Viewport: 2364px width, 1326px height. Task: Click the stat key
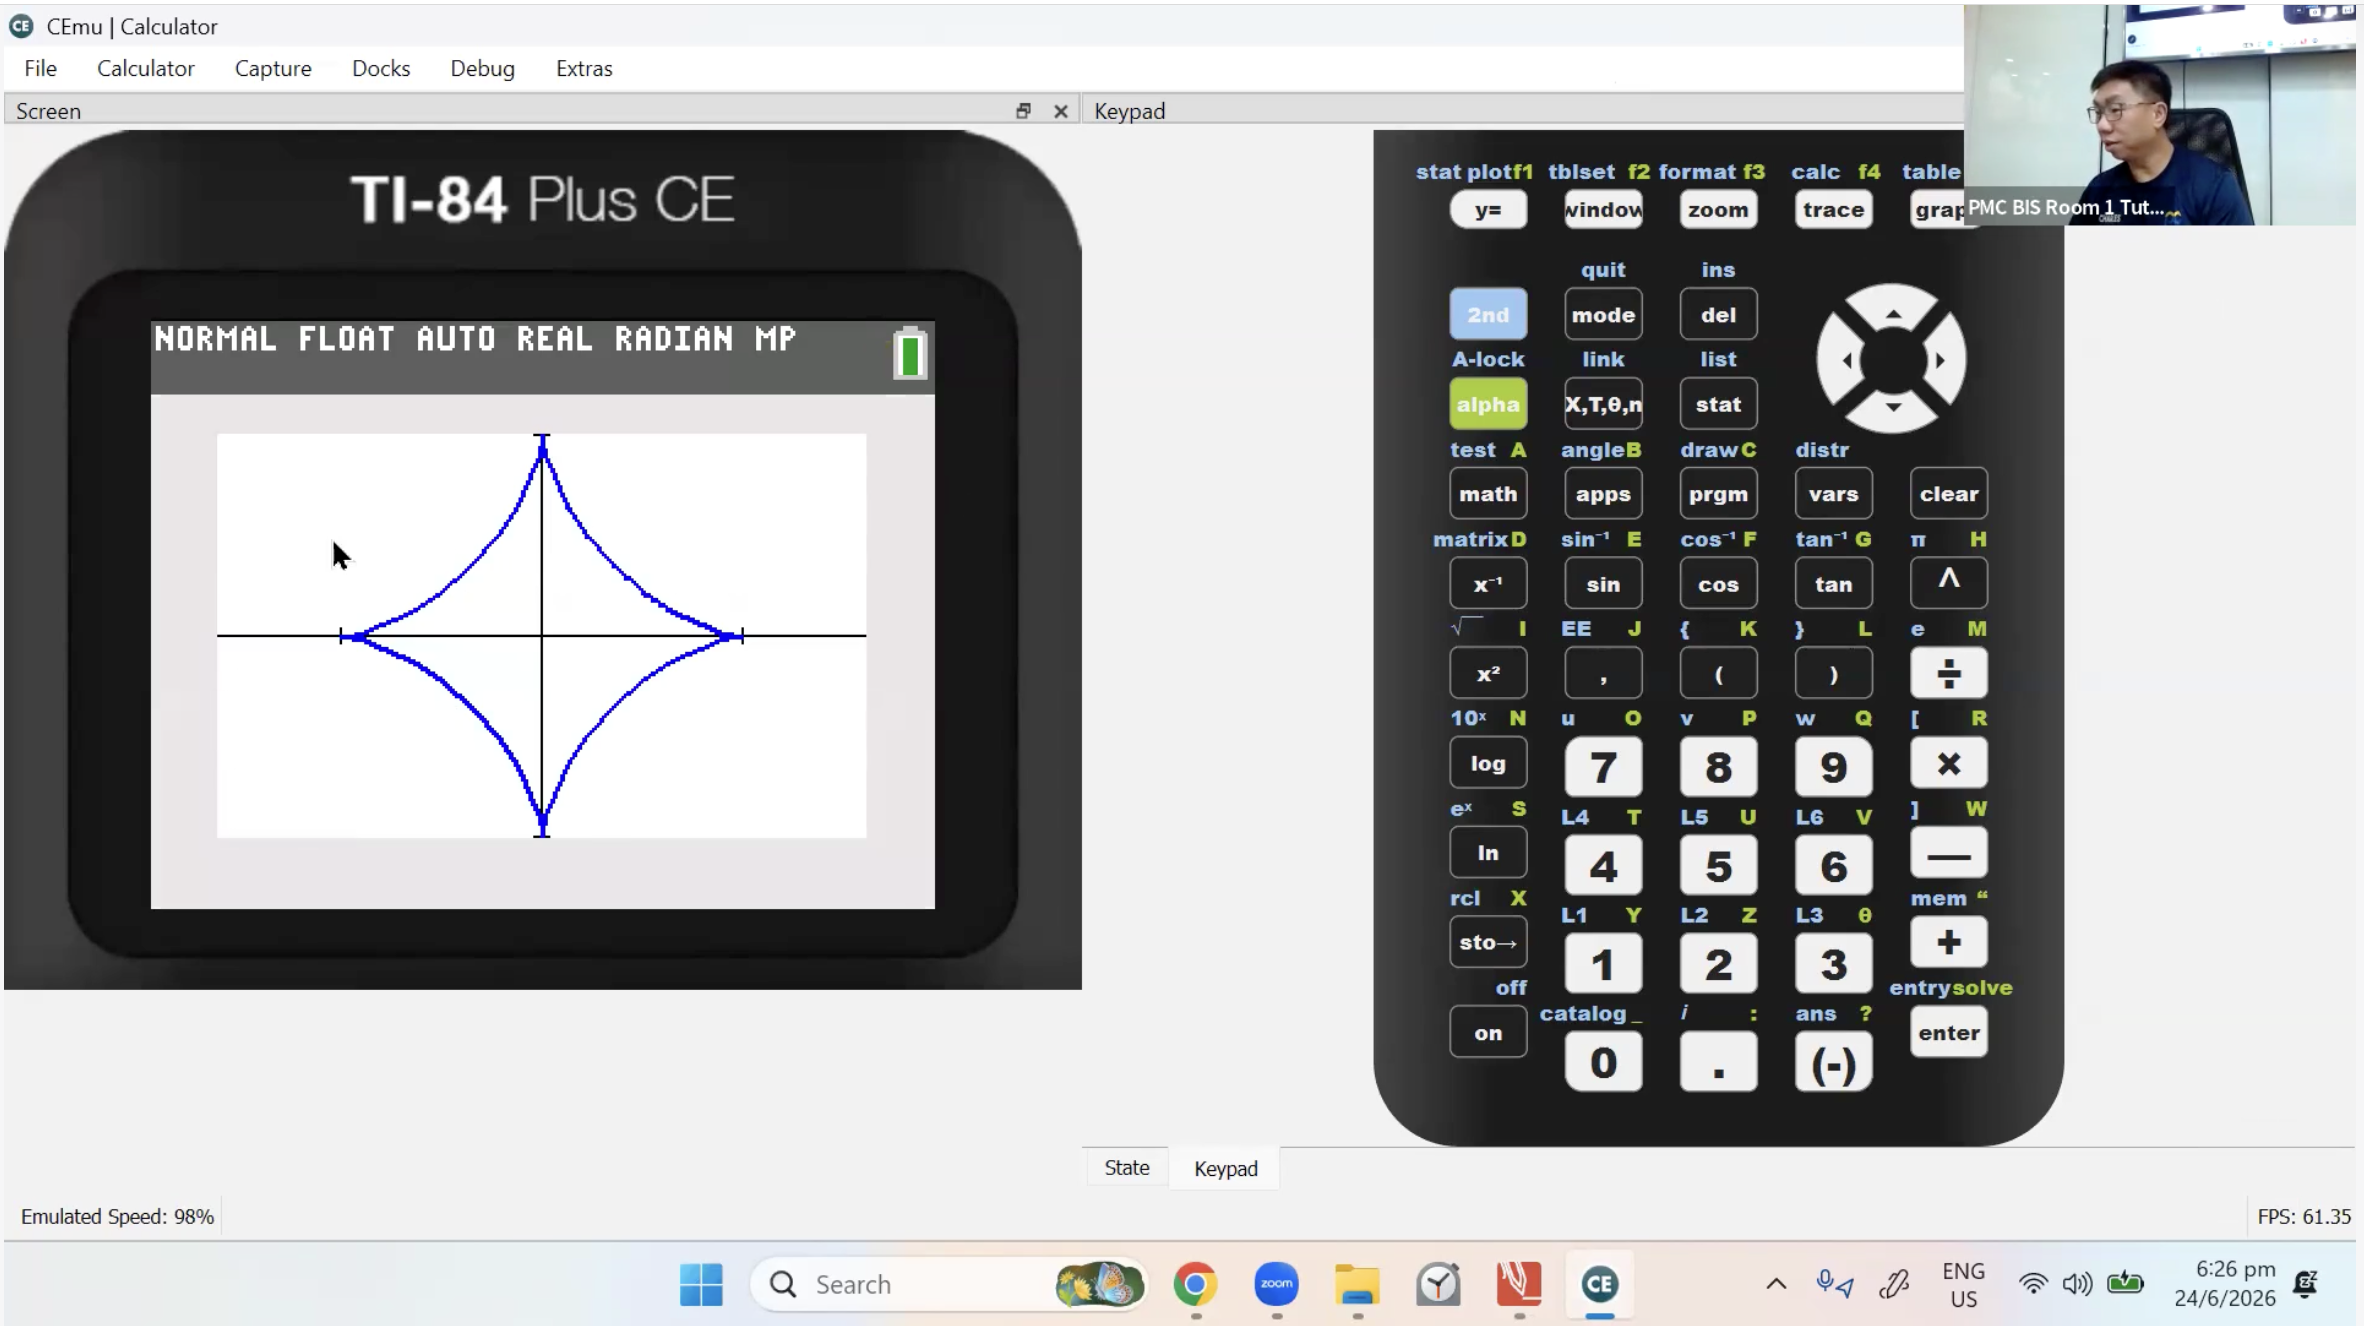click(x=1718, y=404)
